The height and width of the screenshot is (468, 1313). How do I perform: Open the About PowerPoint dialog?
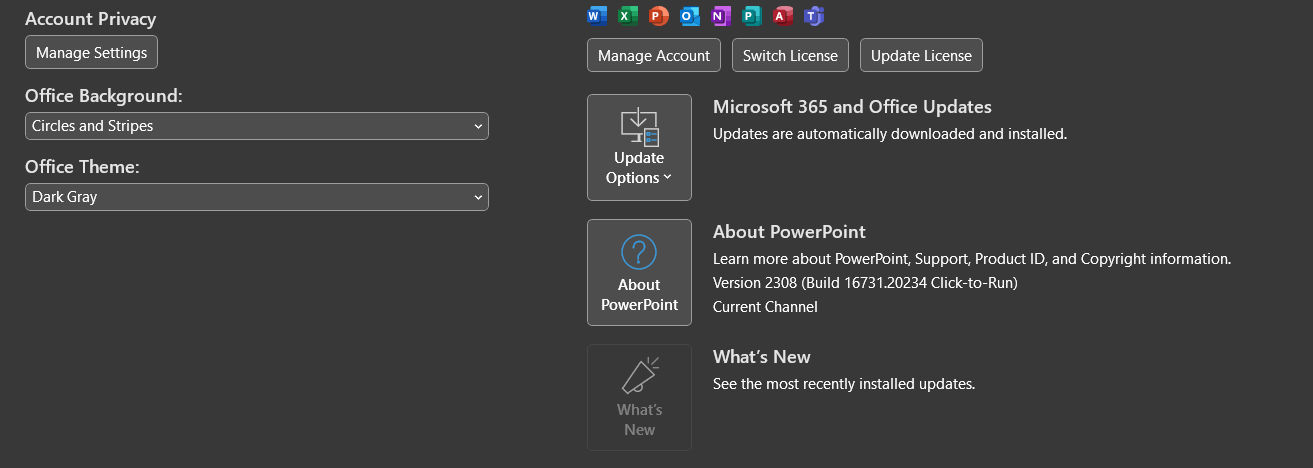[x=639, y=272]
